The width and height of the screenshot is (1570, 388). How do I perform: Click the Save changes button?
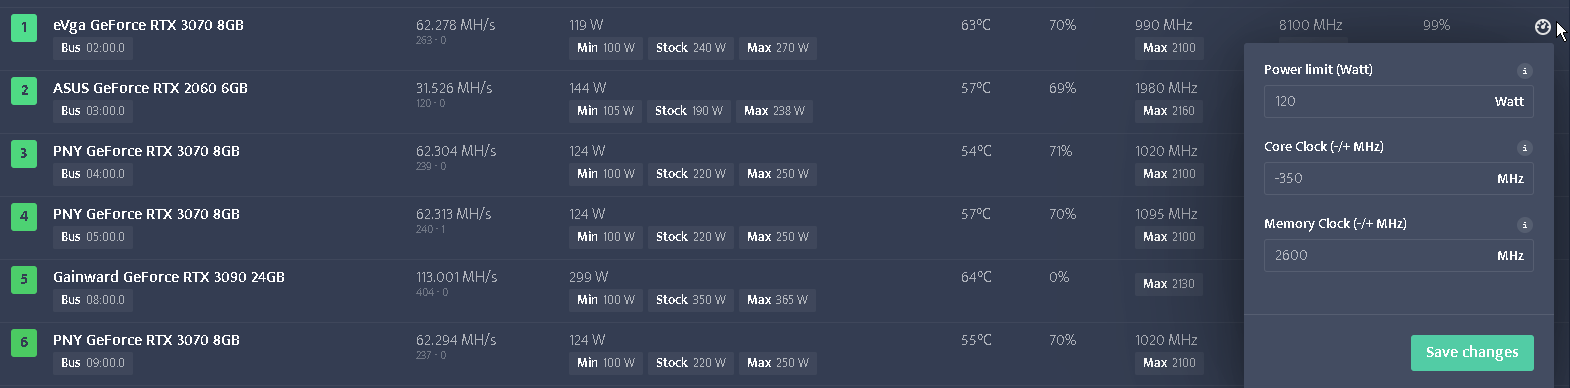(1472, 352)
